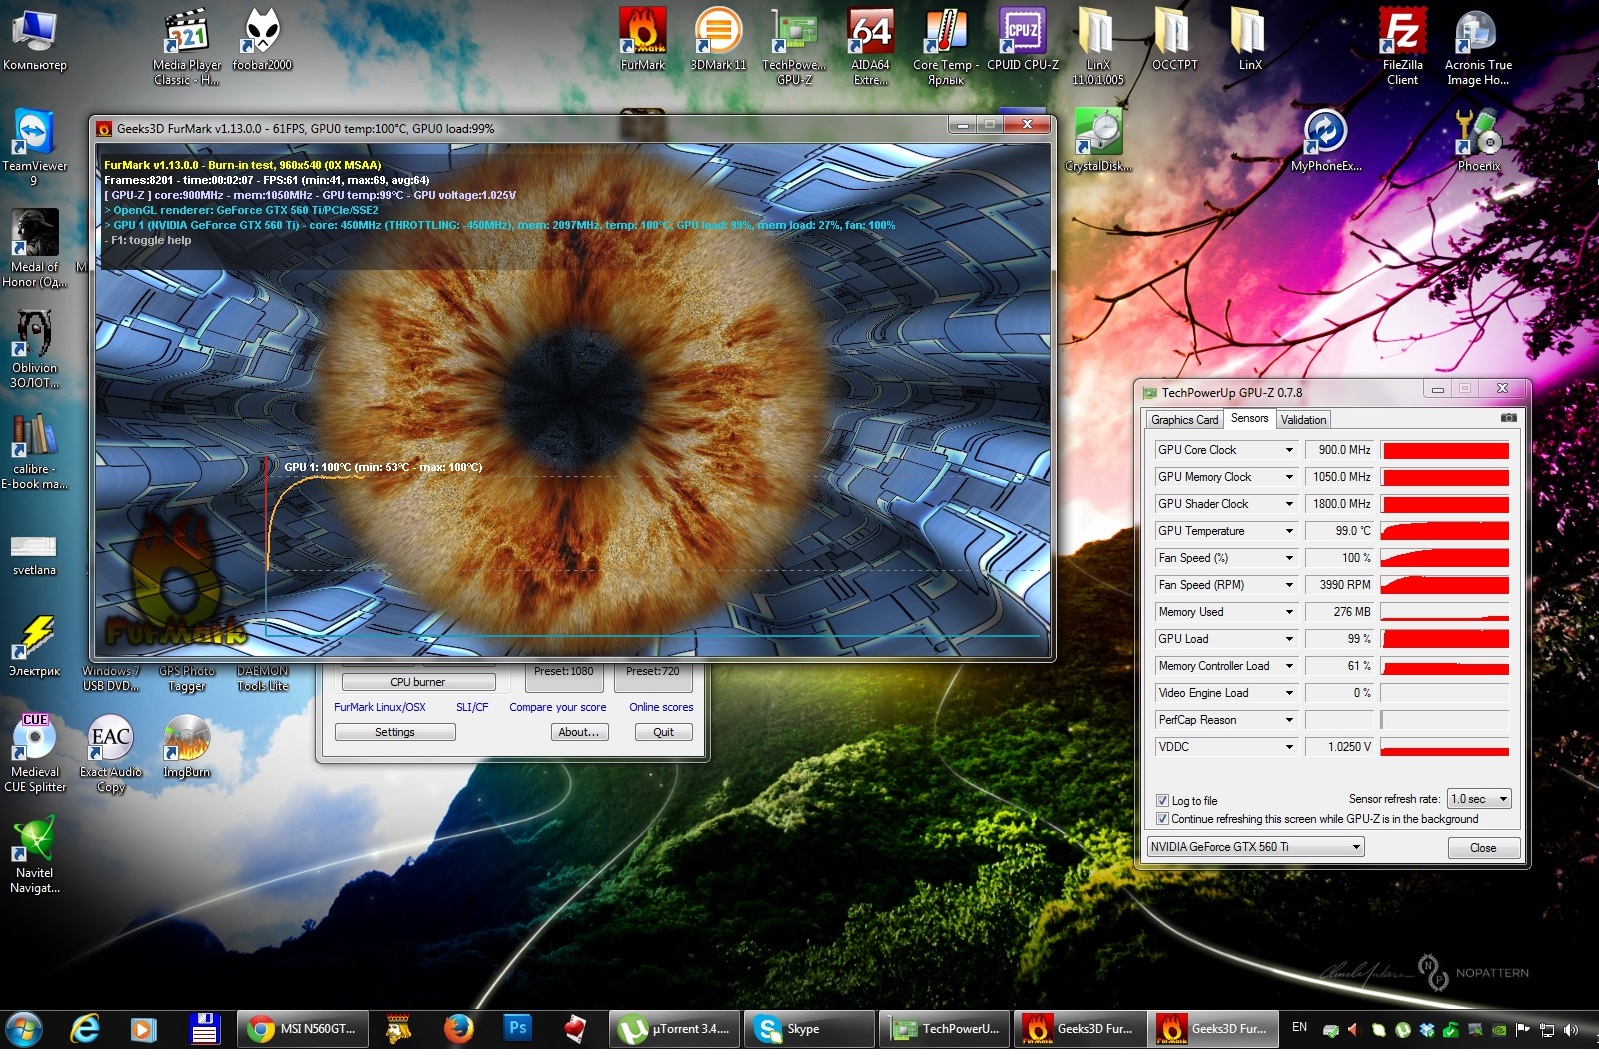Click the Preset:1080 benchmark button

[564, 676]
